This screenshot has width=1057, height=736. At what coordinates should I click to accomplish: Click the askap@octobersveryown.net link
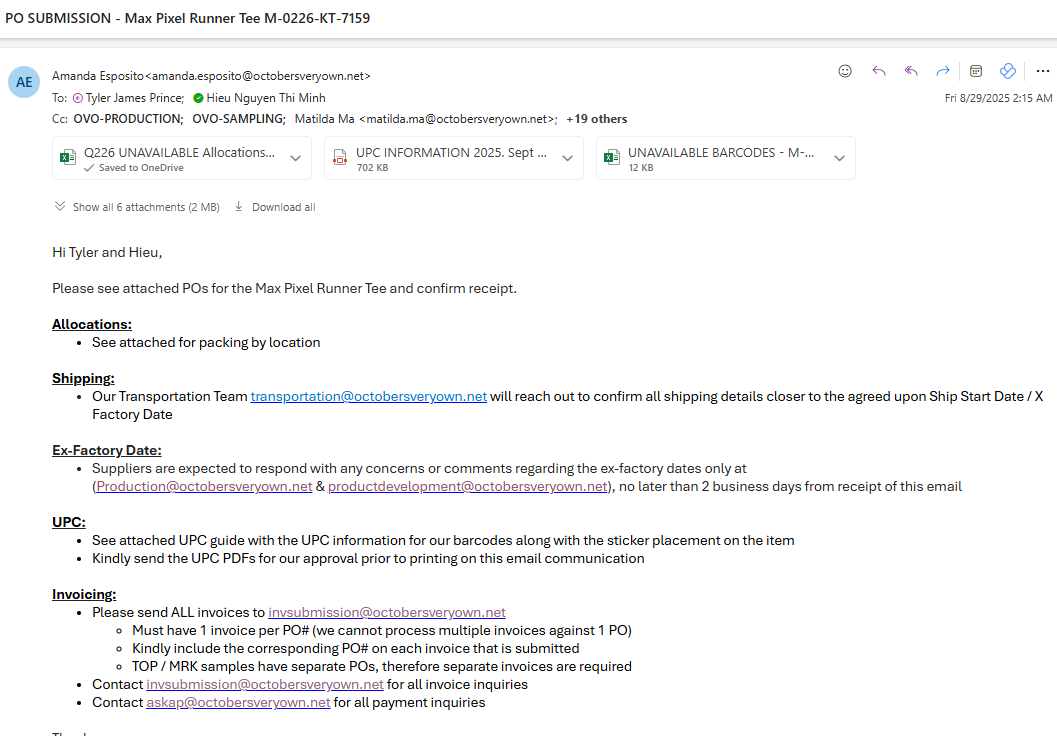(x=238, y=702)
